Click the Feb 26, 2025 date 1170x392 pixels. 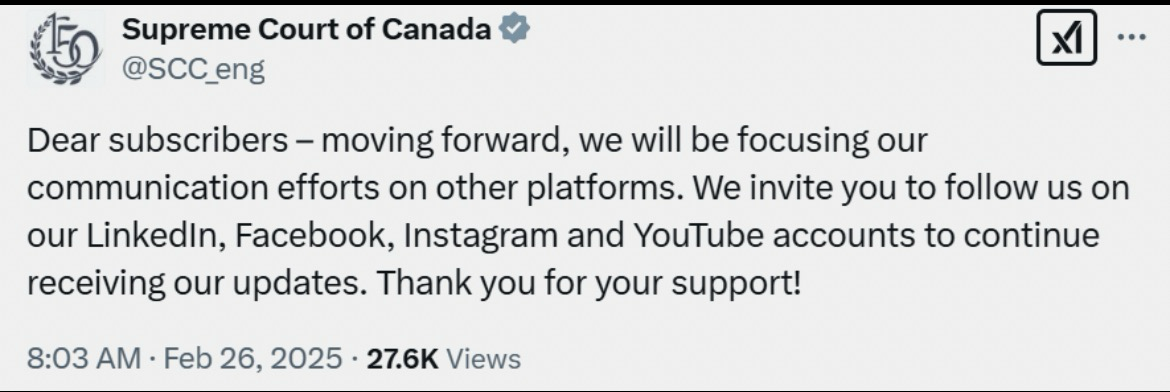pyautogui.click(x=253, y=358)
